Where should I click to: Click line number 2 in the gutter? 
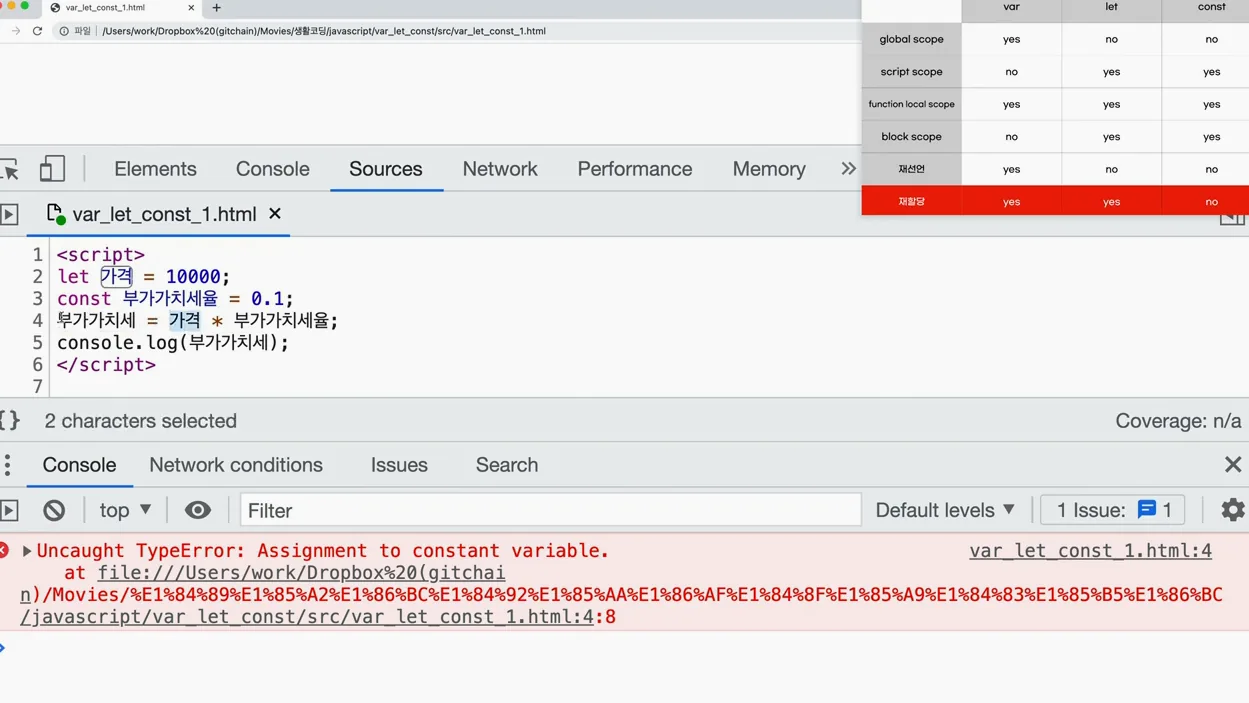tap(37, 277)
